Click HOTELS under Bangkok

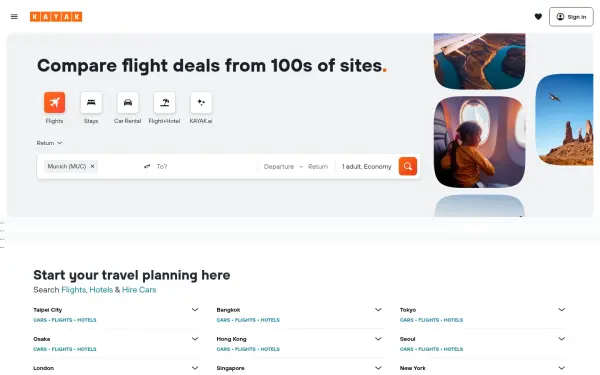pyautogui.click(x=270, y=320)
